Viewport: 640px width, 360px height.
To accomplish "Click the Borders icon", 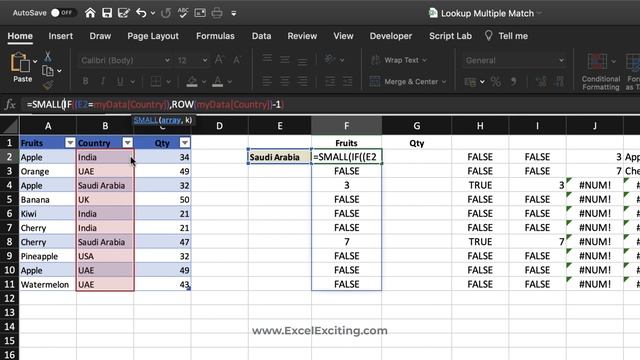I will (x=156, y=81).
